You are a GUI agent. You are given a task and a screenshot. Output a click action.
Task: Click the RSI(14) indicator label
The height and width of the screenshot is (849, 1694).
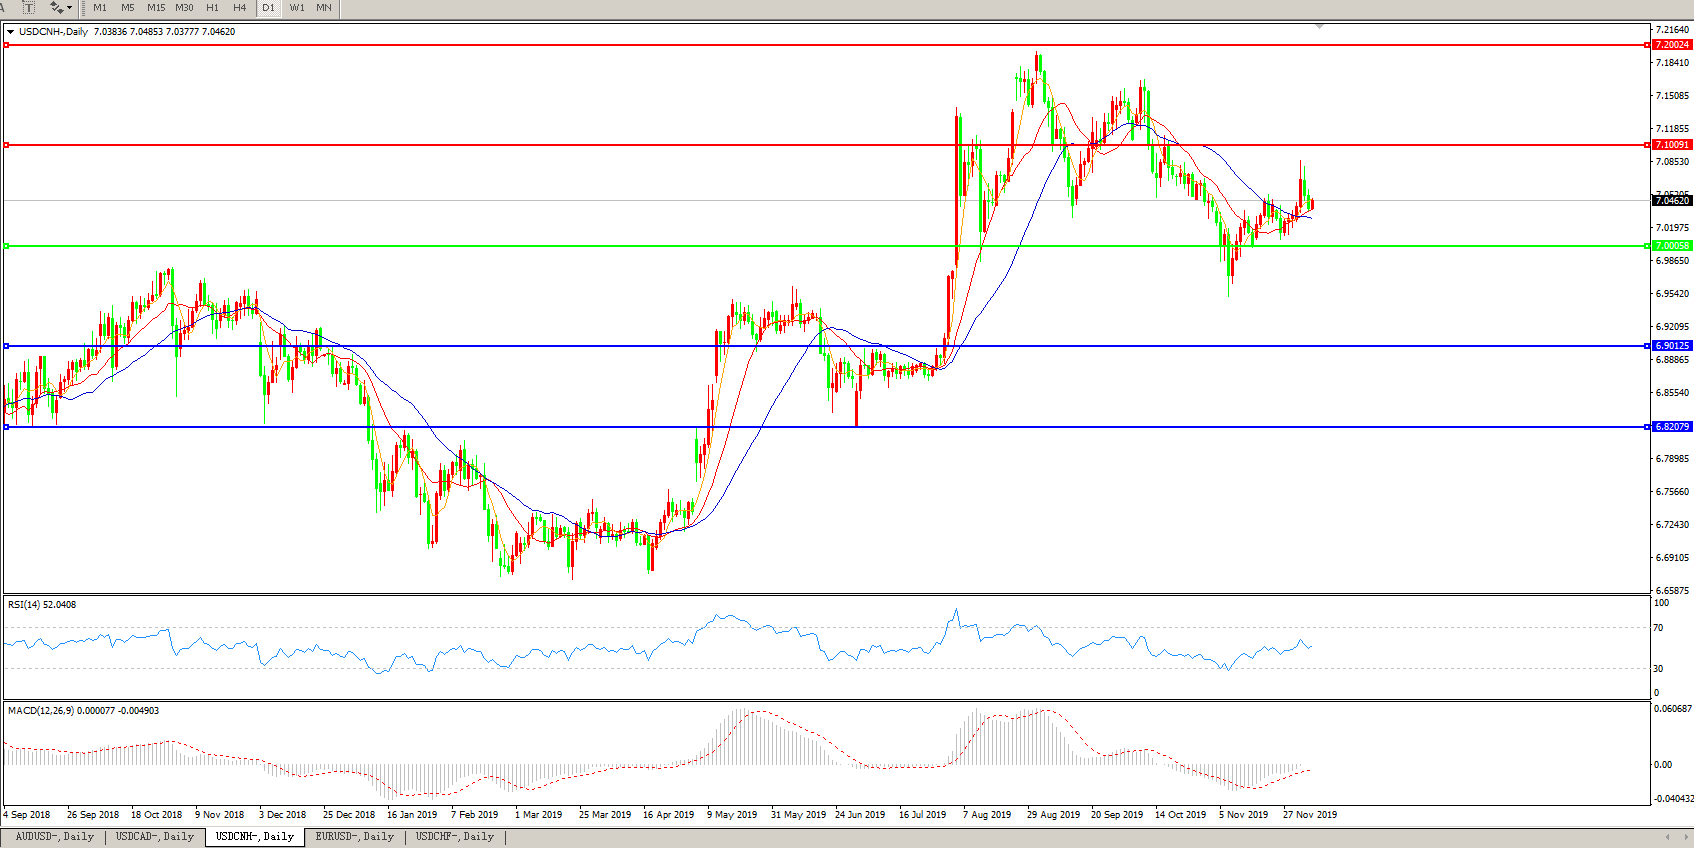(x=42, y=605)
